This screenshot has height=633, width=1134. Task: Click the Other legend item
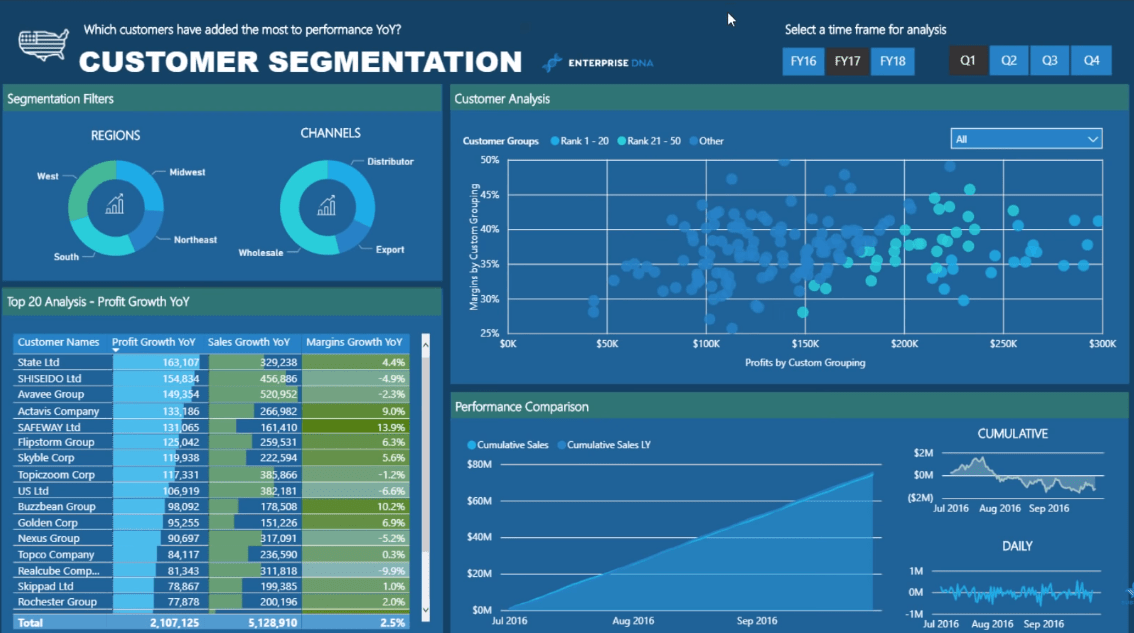pyautogui.click(x=707, y=141)
